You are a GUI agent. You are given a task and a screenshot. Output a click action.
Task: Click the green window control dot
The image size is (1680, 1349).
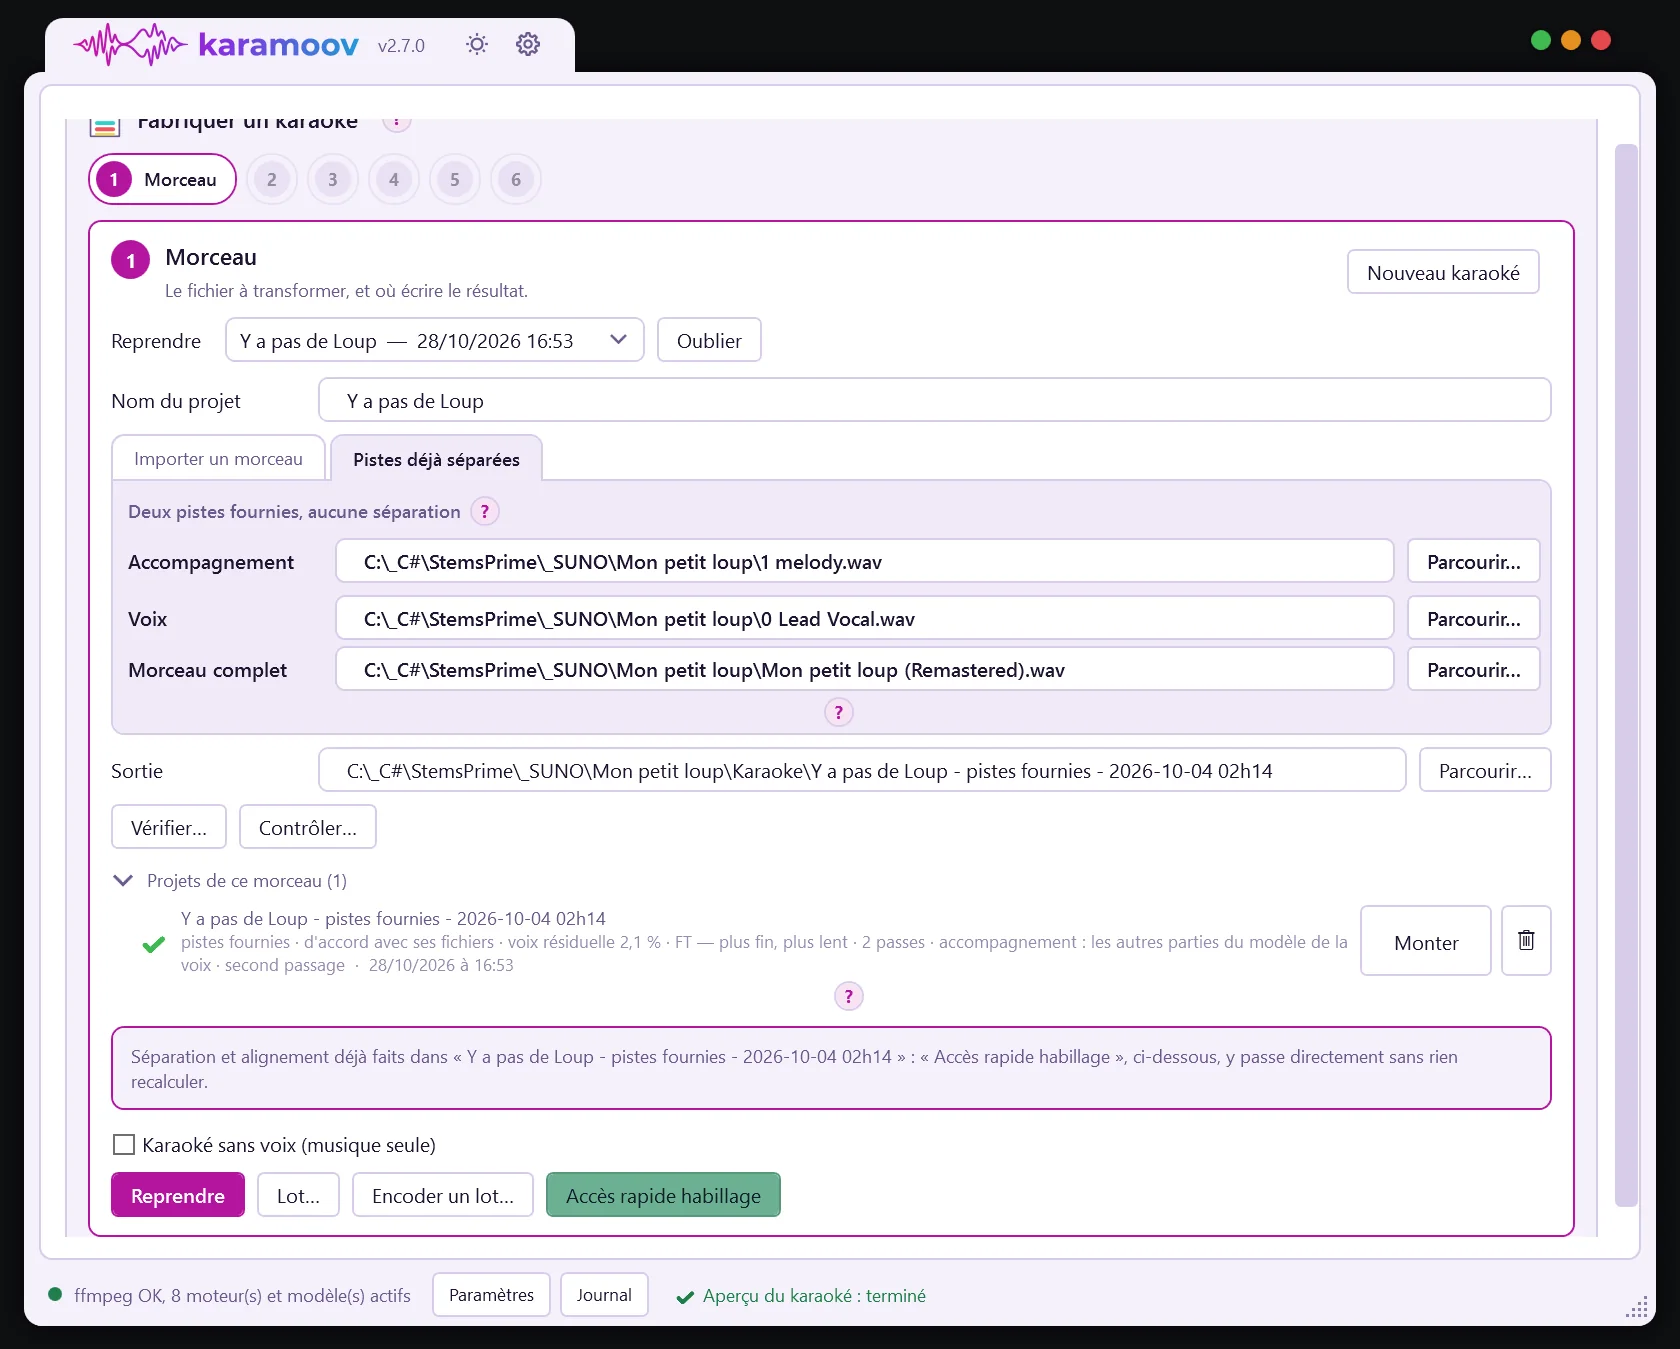pos(1541,40)
